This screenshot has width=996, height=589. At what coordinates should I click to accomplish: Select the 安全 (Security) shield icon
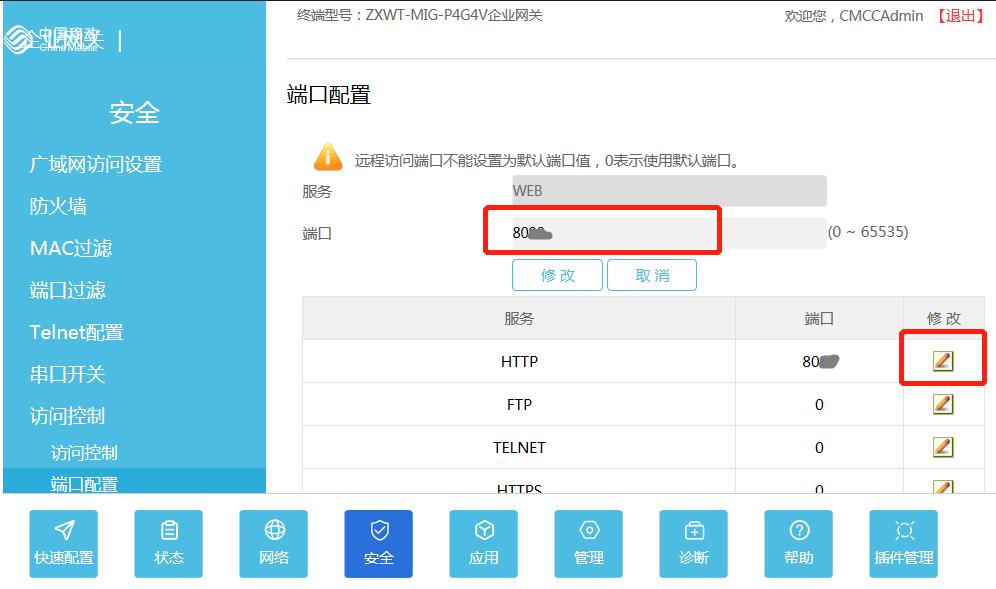point(378,543)
